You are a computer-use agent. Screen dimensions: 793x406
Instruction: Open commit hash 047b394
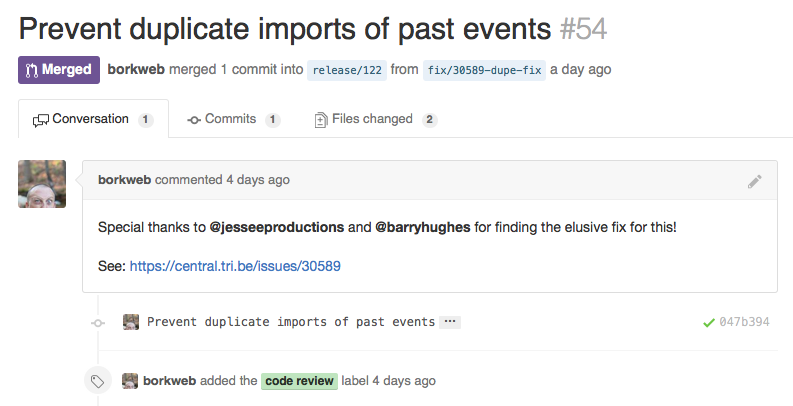point(744,323)
